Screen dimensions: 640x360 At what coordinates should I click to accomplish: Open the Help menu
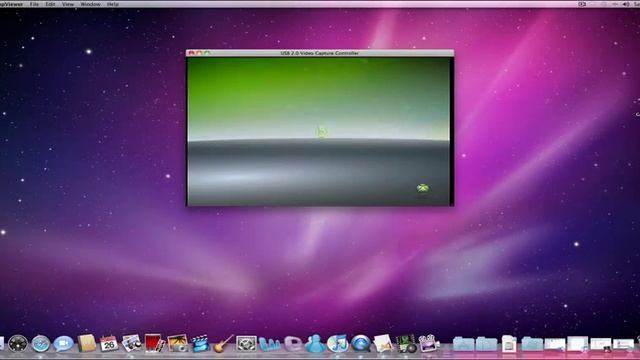point(113,4)
